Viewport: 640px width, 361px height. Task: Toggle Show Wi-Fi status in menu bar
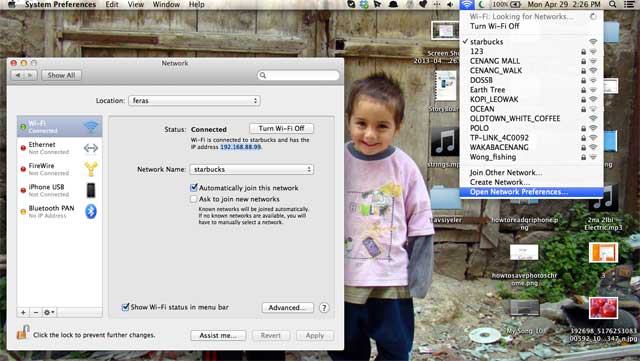point(126,307)
